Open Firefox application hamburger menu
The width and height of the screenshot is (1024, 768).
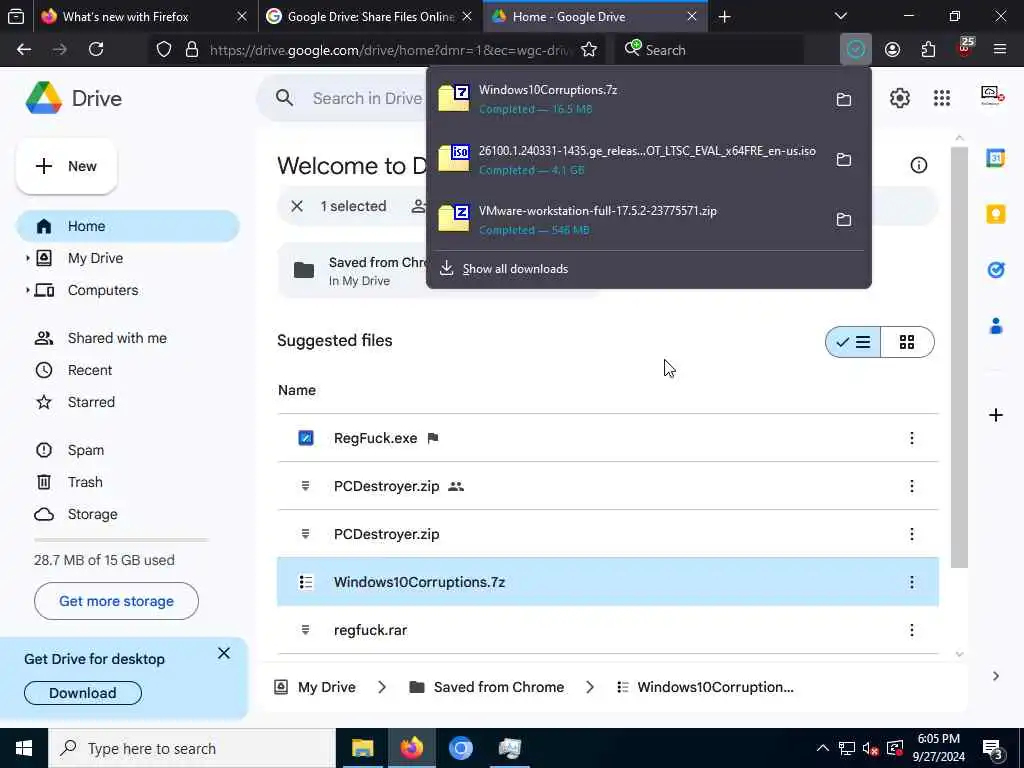(1000, 50)
